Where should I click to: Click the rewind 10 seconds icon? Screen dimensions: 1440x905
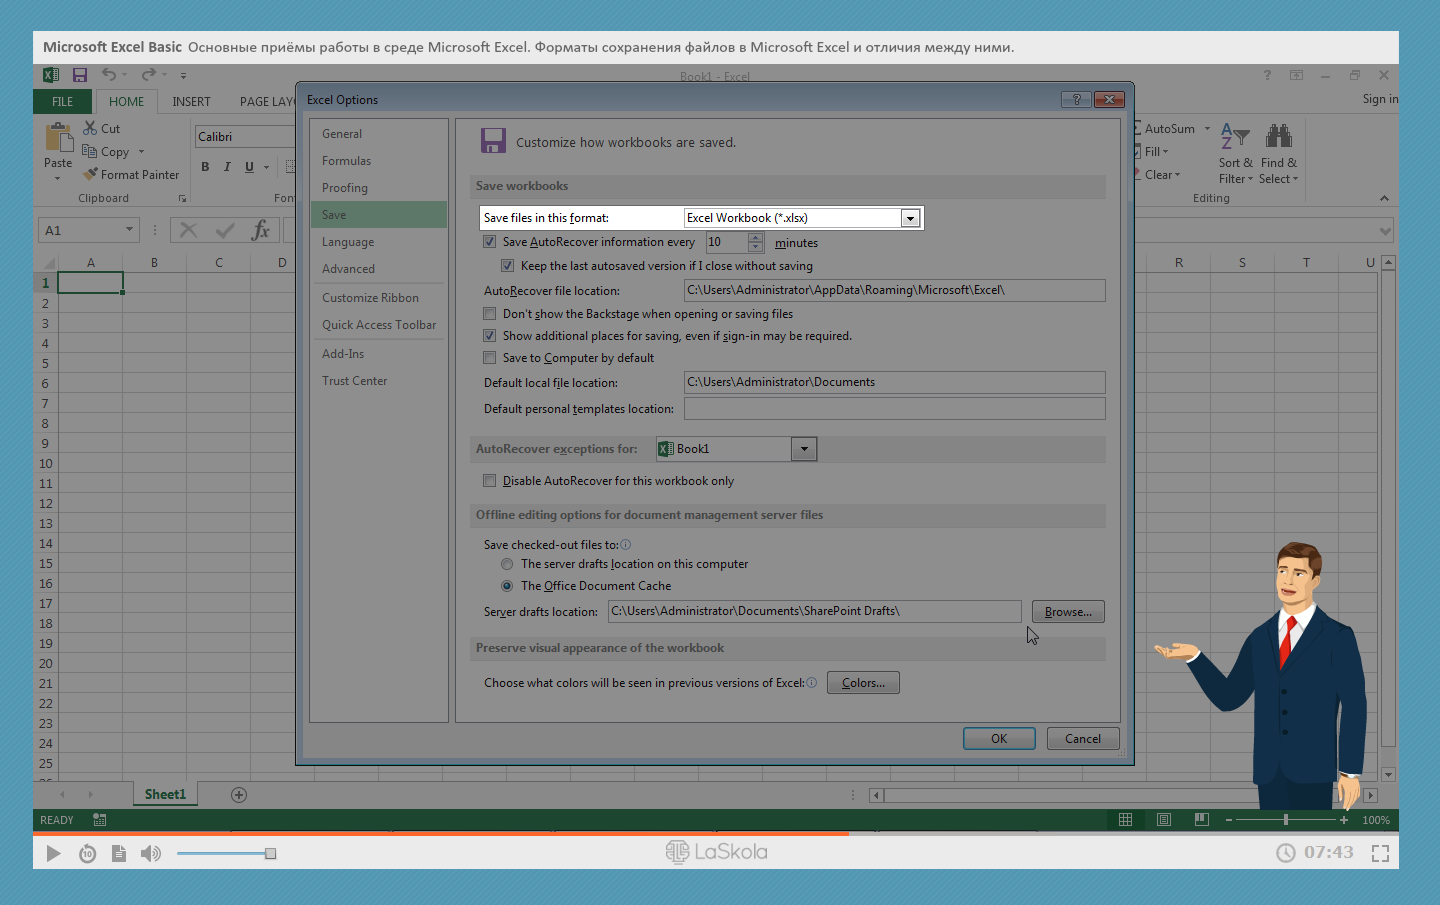point(88,853)
